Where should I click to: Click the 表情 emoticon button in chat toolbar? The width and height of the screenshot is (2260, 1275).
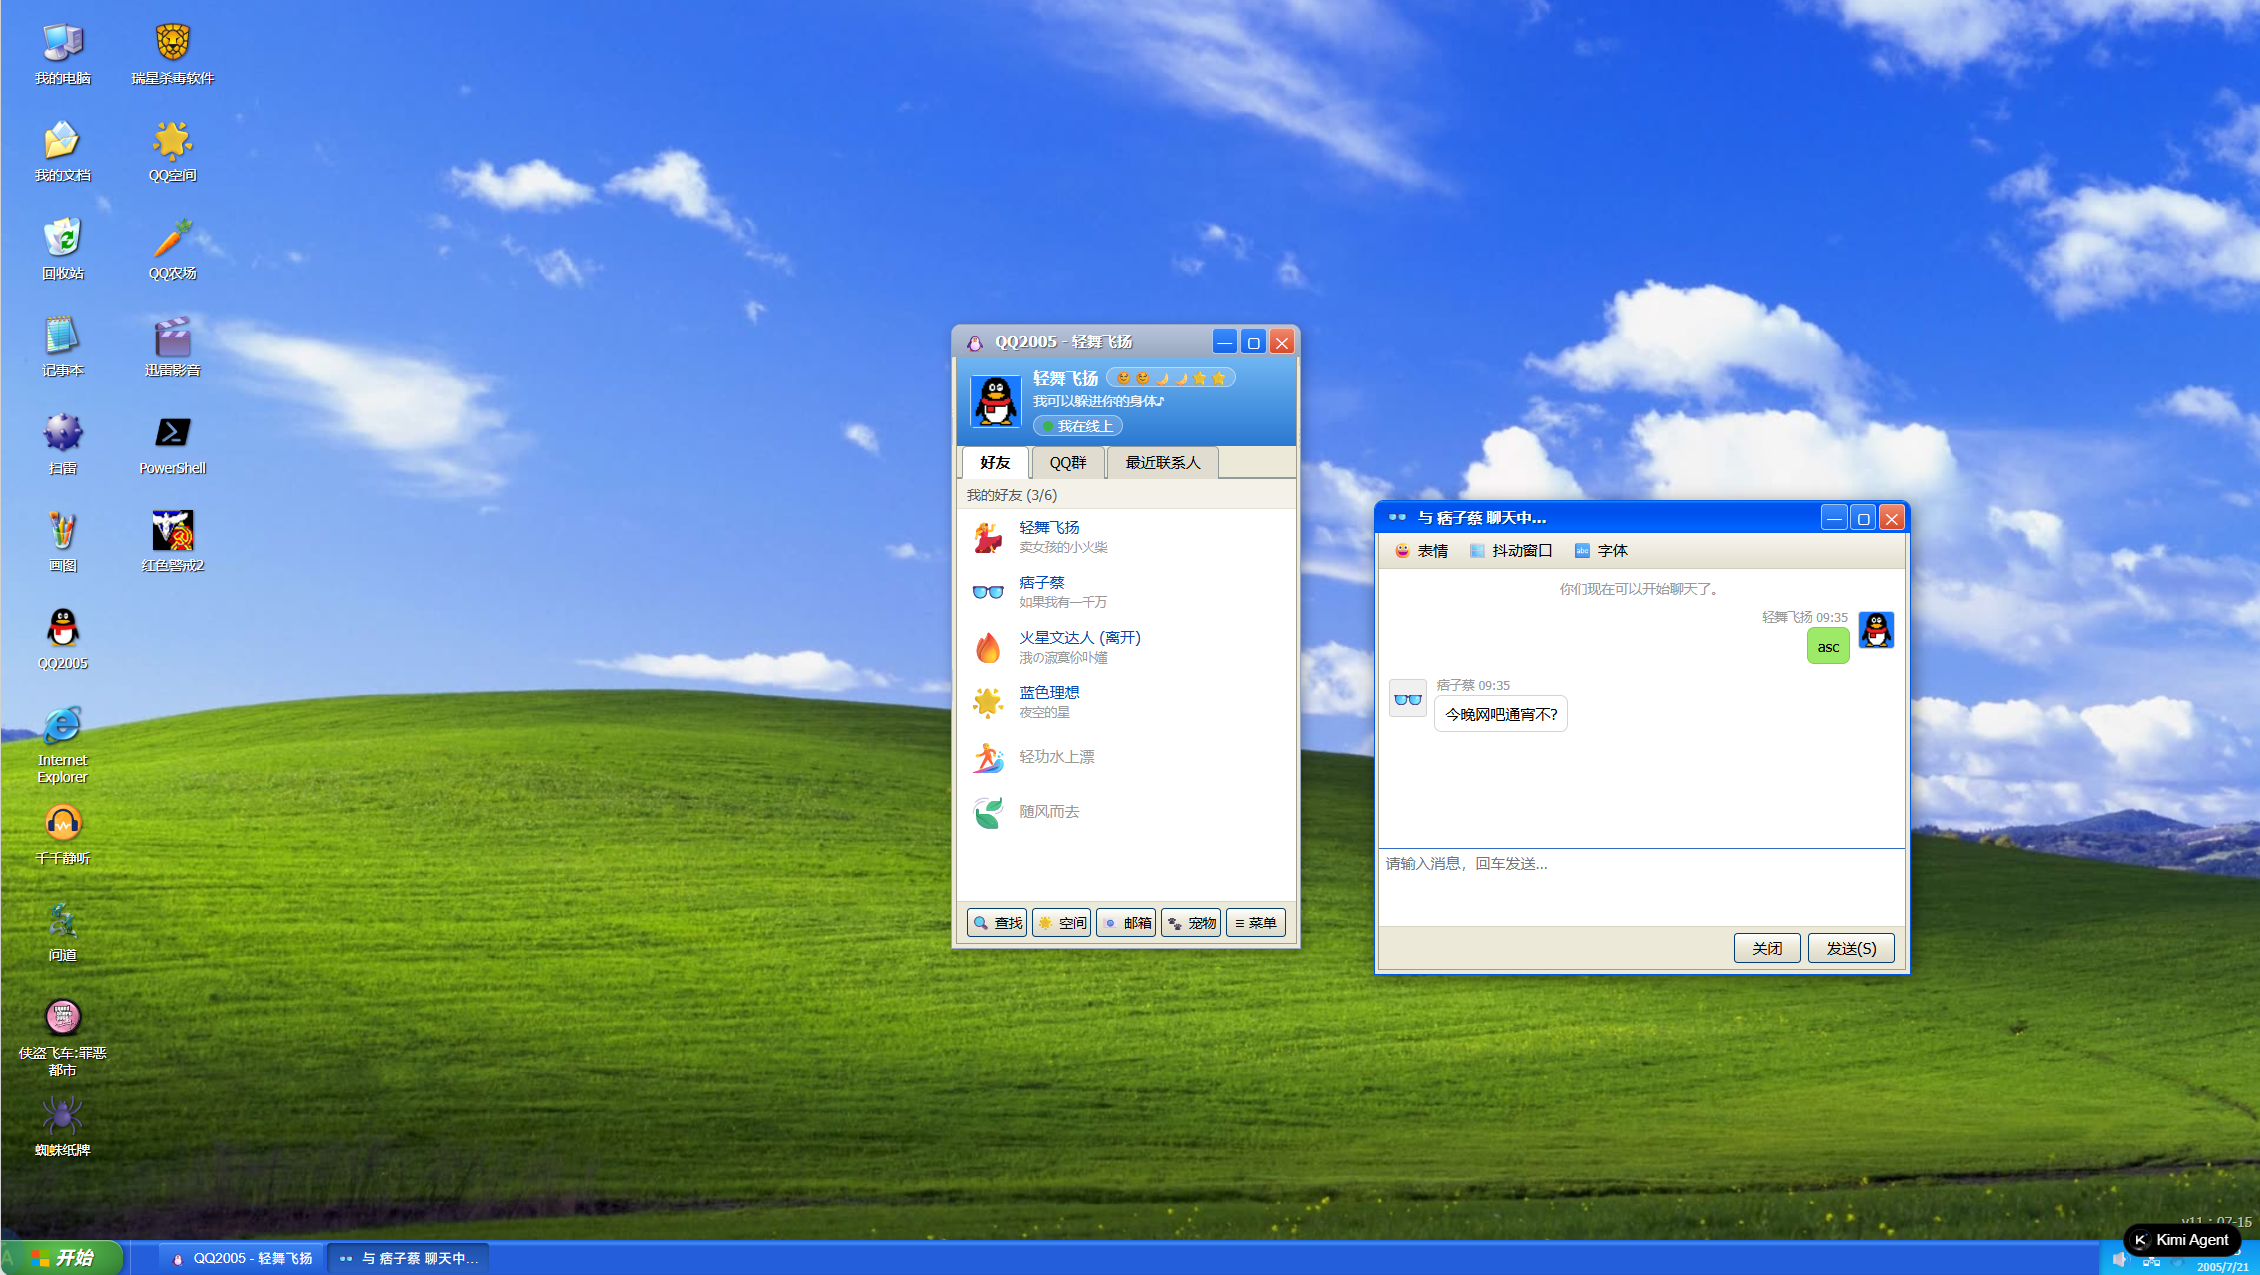[1421, 551]
